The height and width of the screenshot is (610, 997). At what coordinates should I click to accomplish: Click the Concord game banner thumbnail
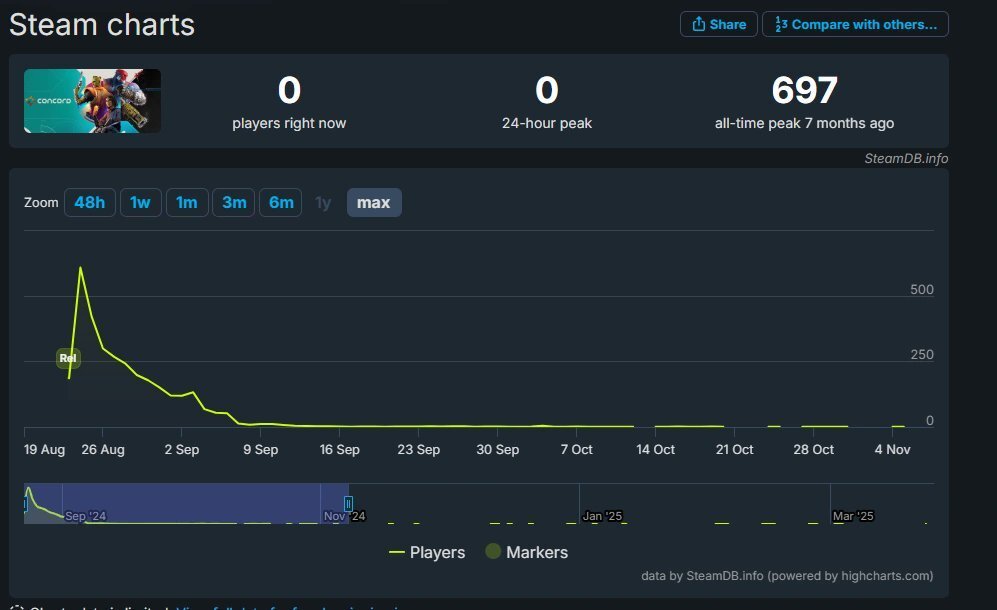coord(92,101)
